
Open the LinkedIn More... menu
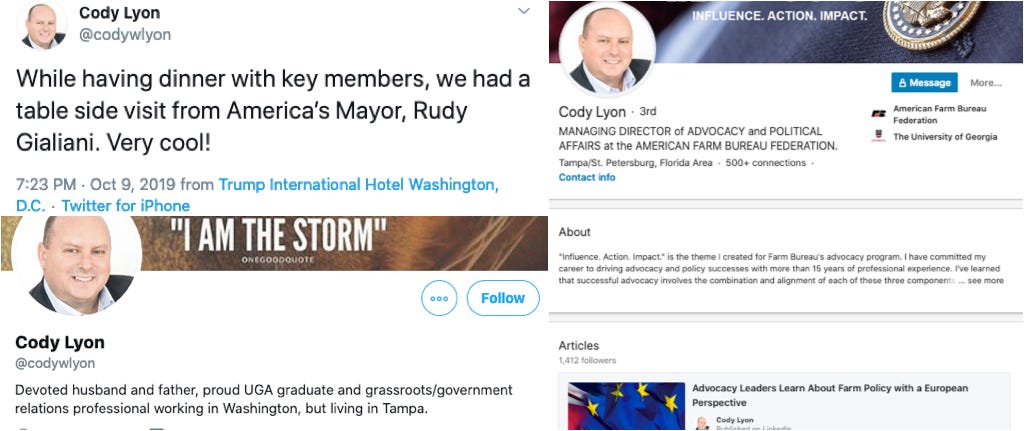coord(985,82)
